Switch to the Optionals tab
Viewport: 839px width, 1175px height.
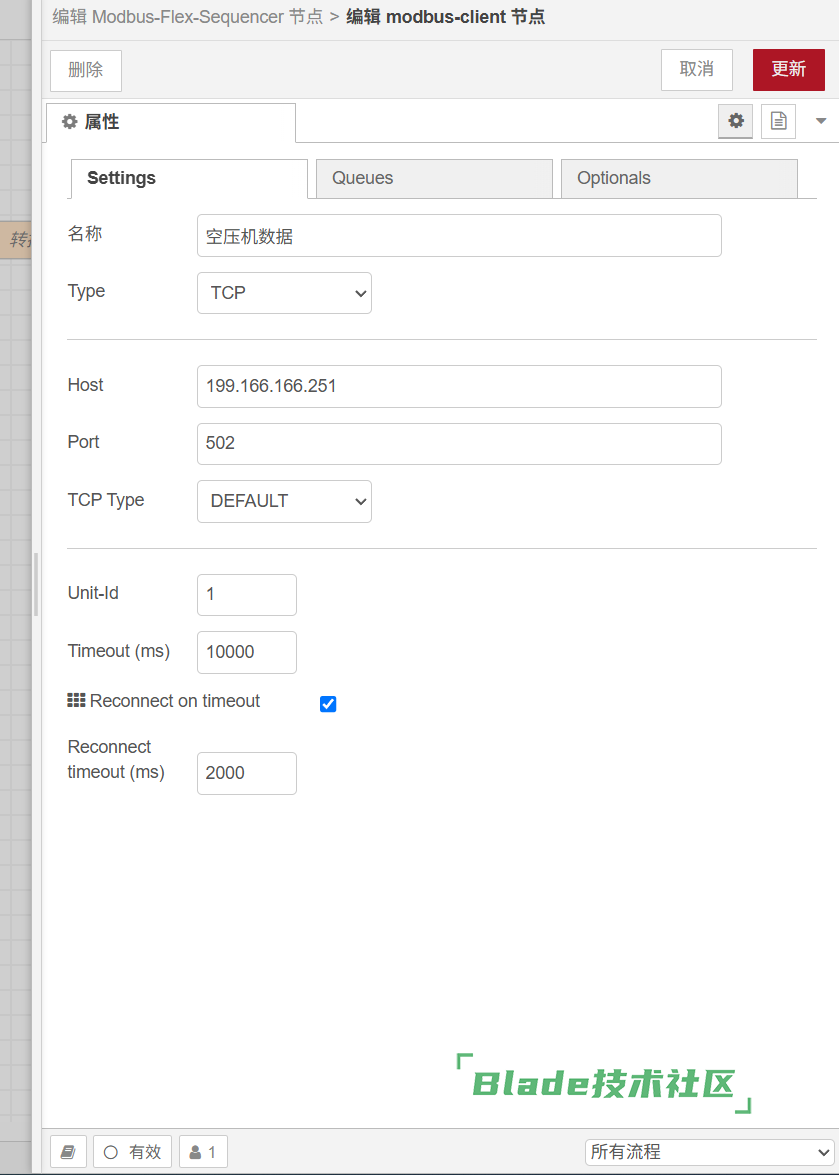[x=679, y=178]
